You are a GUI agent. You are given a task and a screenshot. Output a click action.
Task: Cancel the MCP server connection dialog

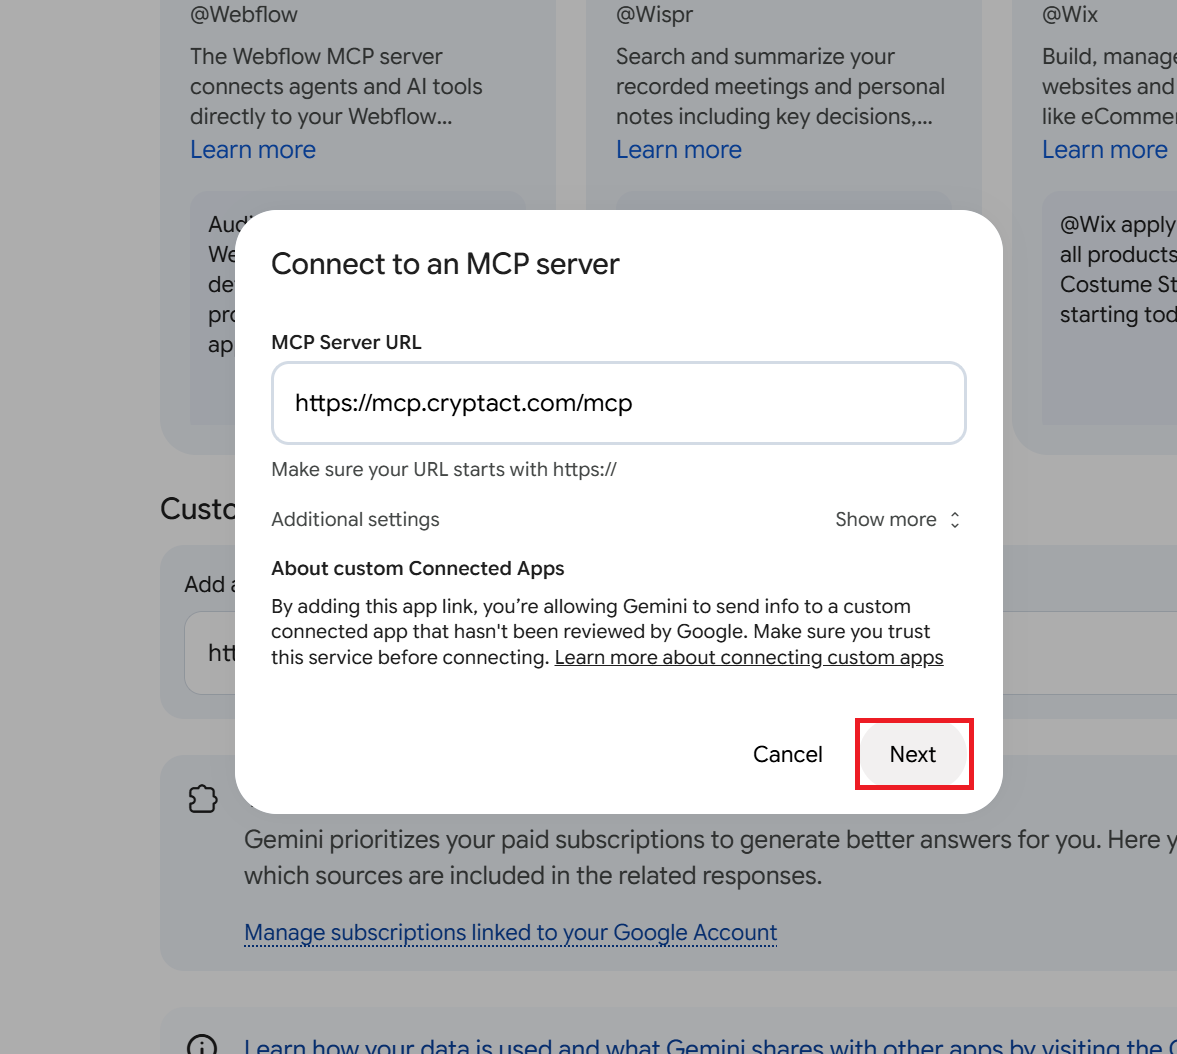click(787, 754)
